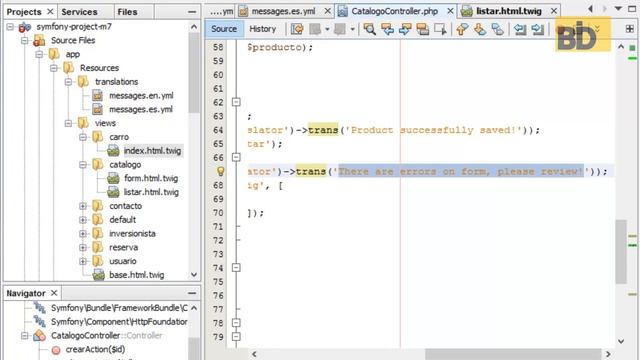The width and height of the screenshot is (640, 360).
Task: Click Previous Bookmark up-arrow icon
Action: click(x=462, y=29)
